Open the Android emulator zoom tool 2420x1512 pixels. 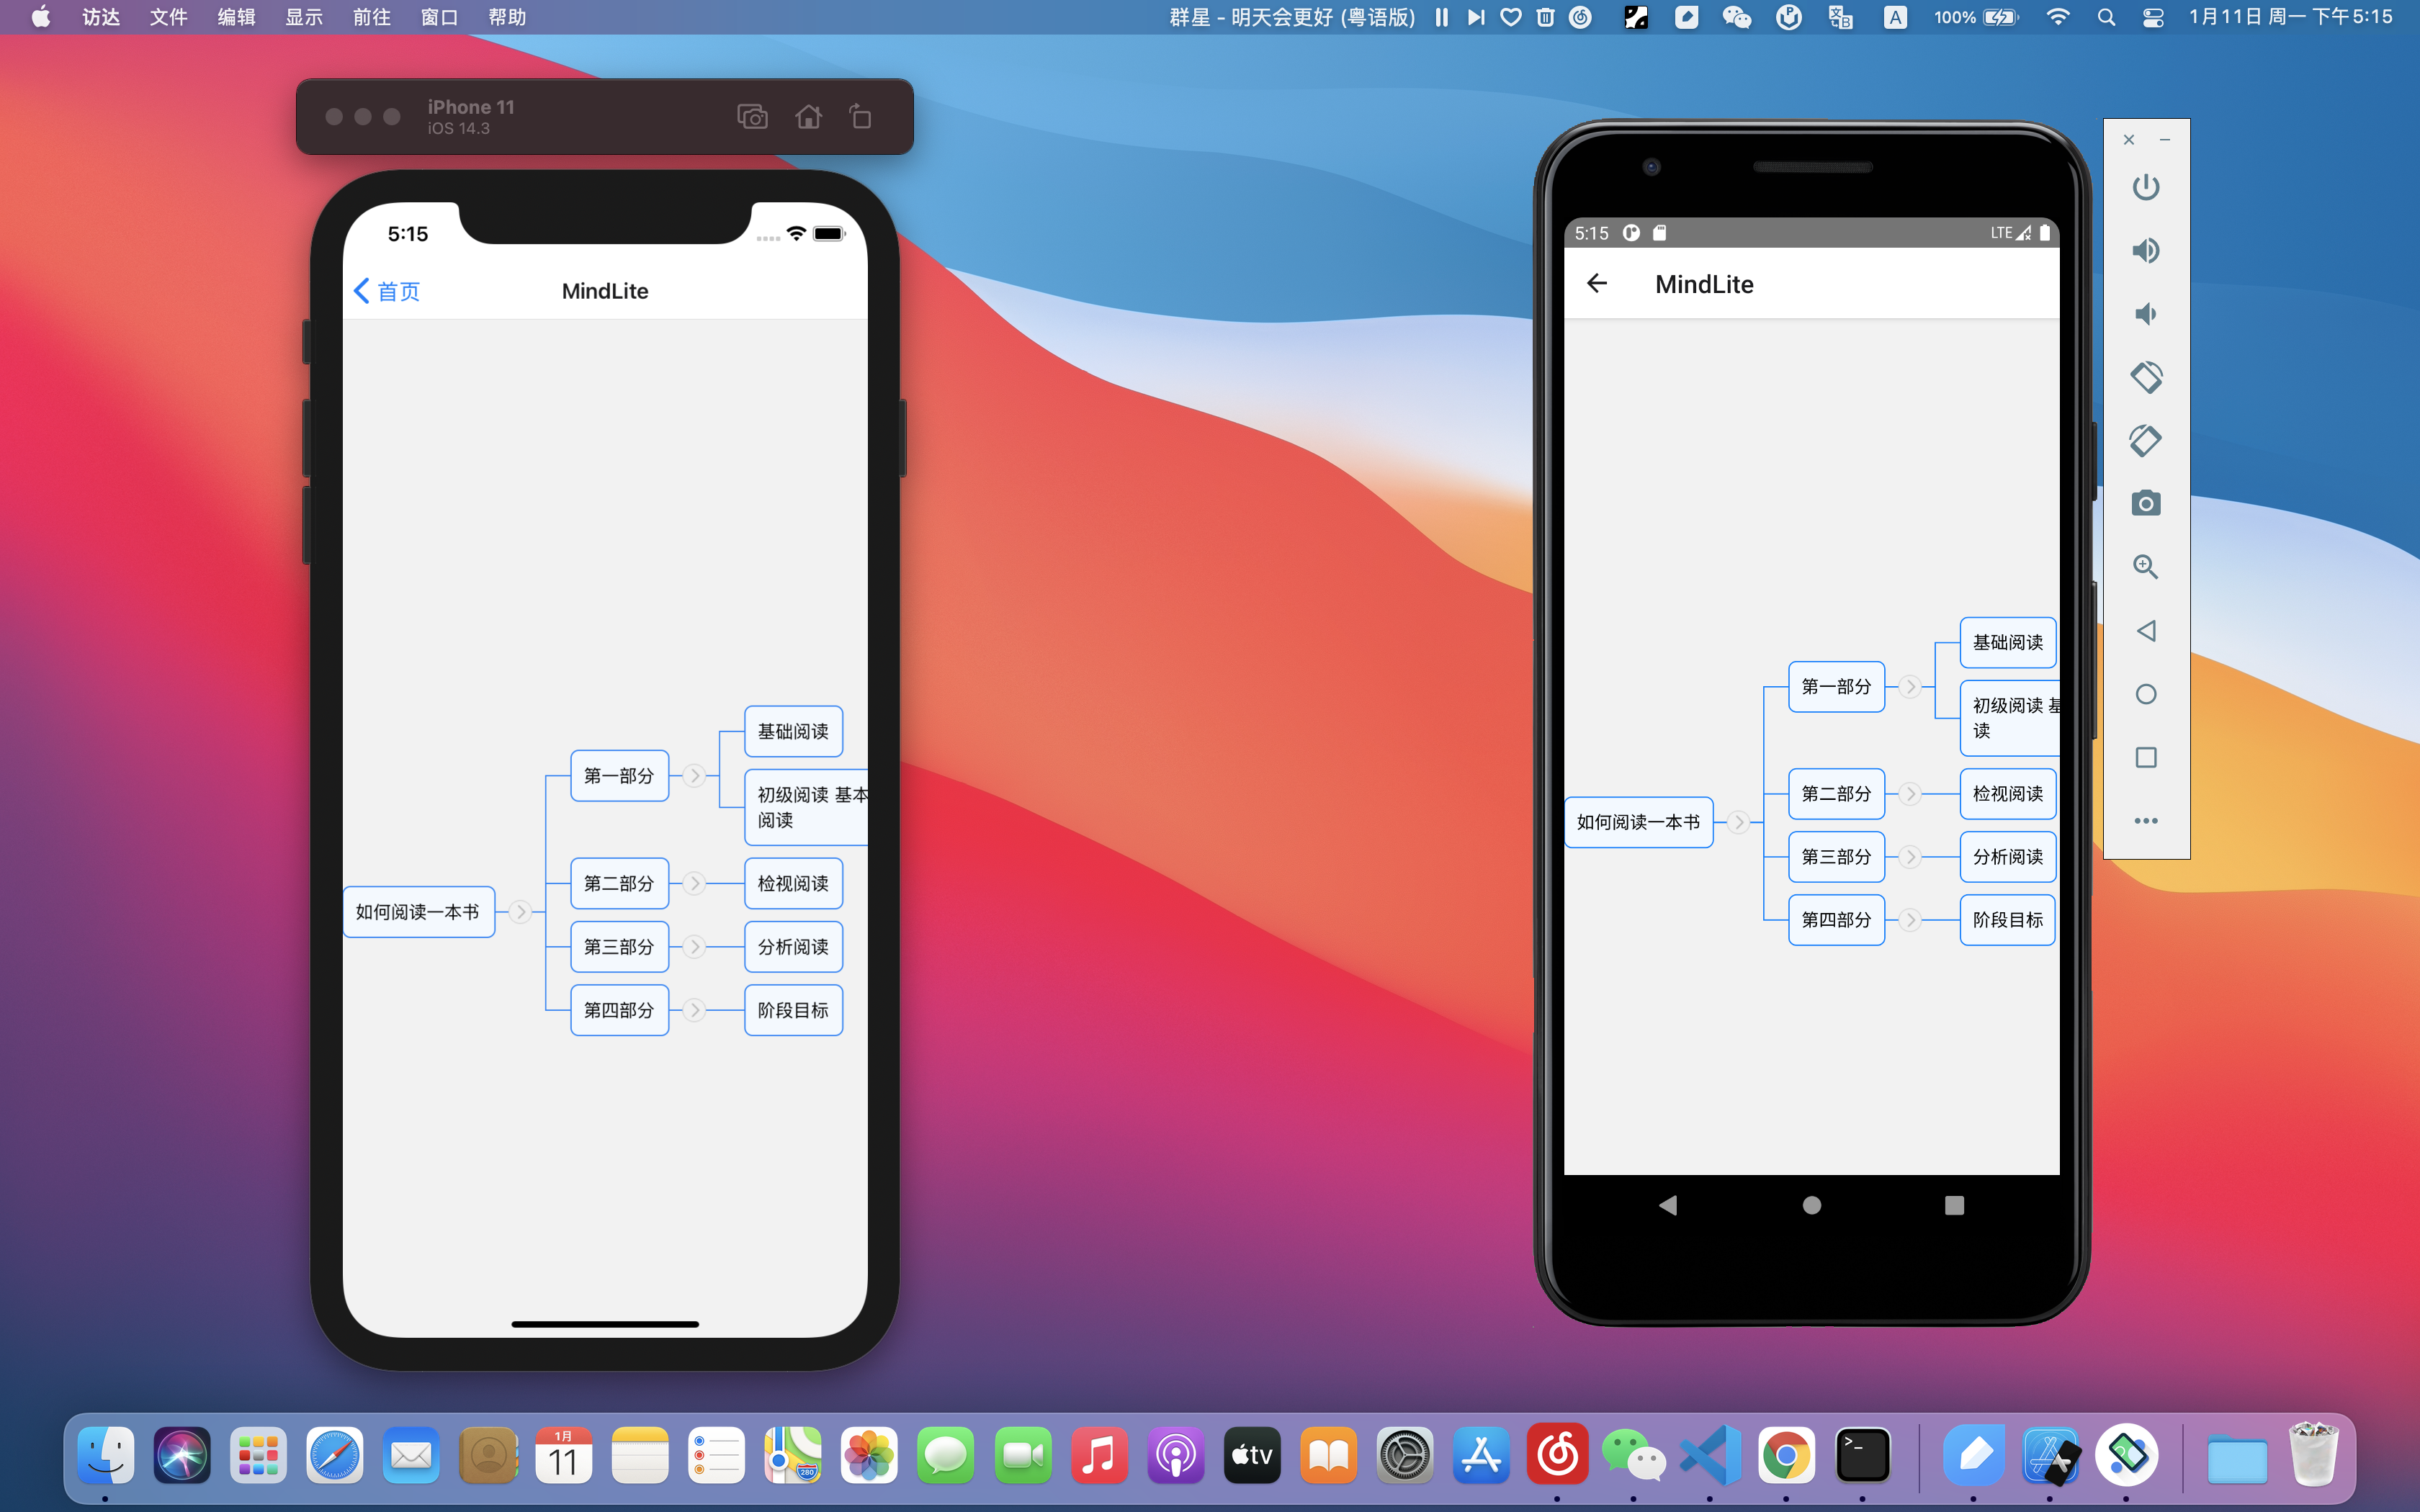point(2145,567)
